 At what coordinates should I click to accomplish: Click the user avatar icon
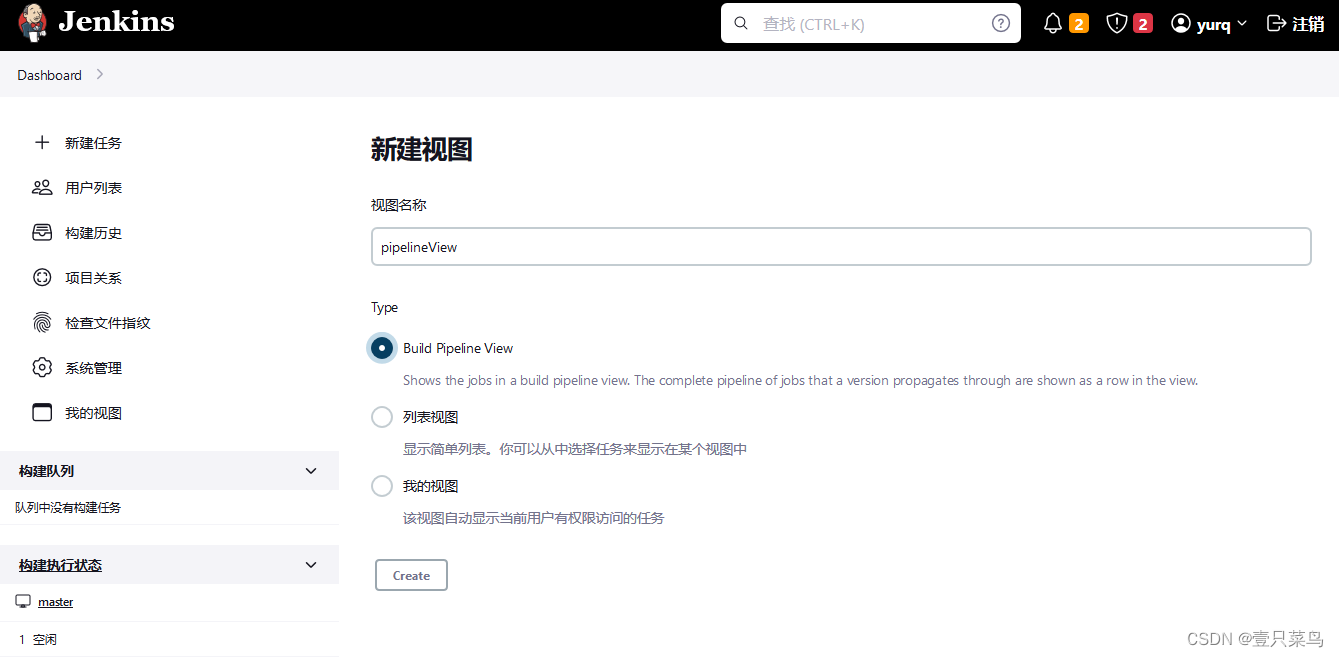pyautogui.click(x=1181, y=23)
